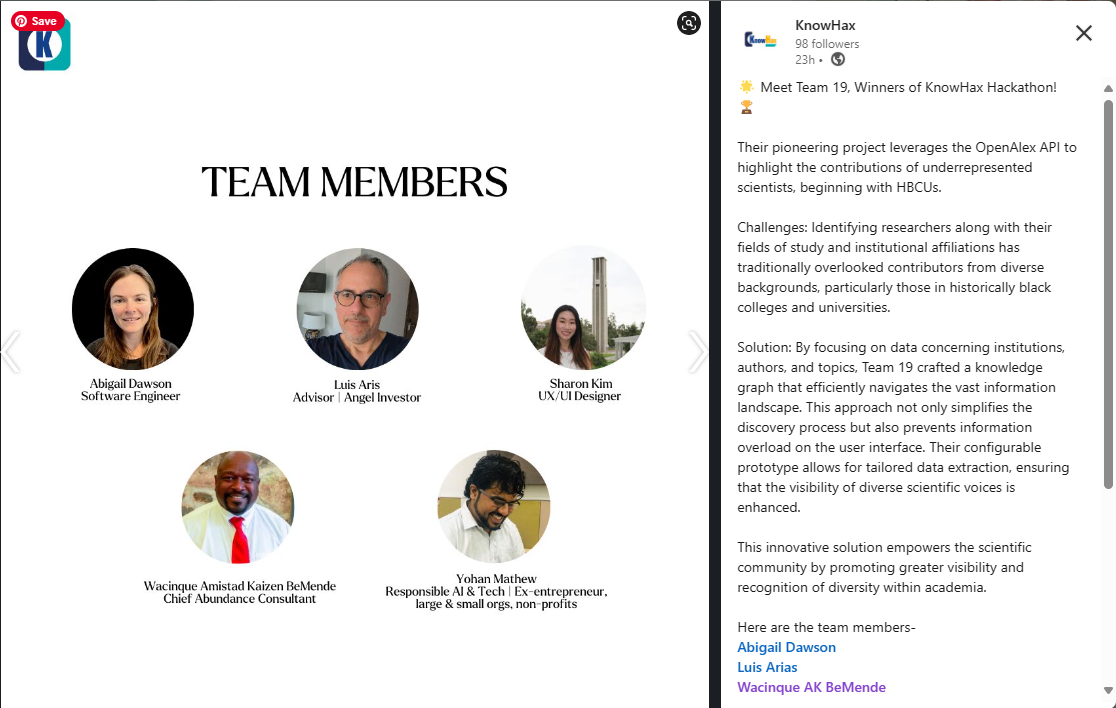
Task: Click Luis Aris's profile photo
Action: click(357, 309)
